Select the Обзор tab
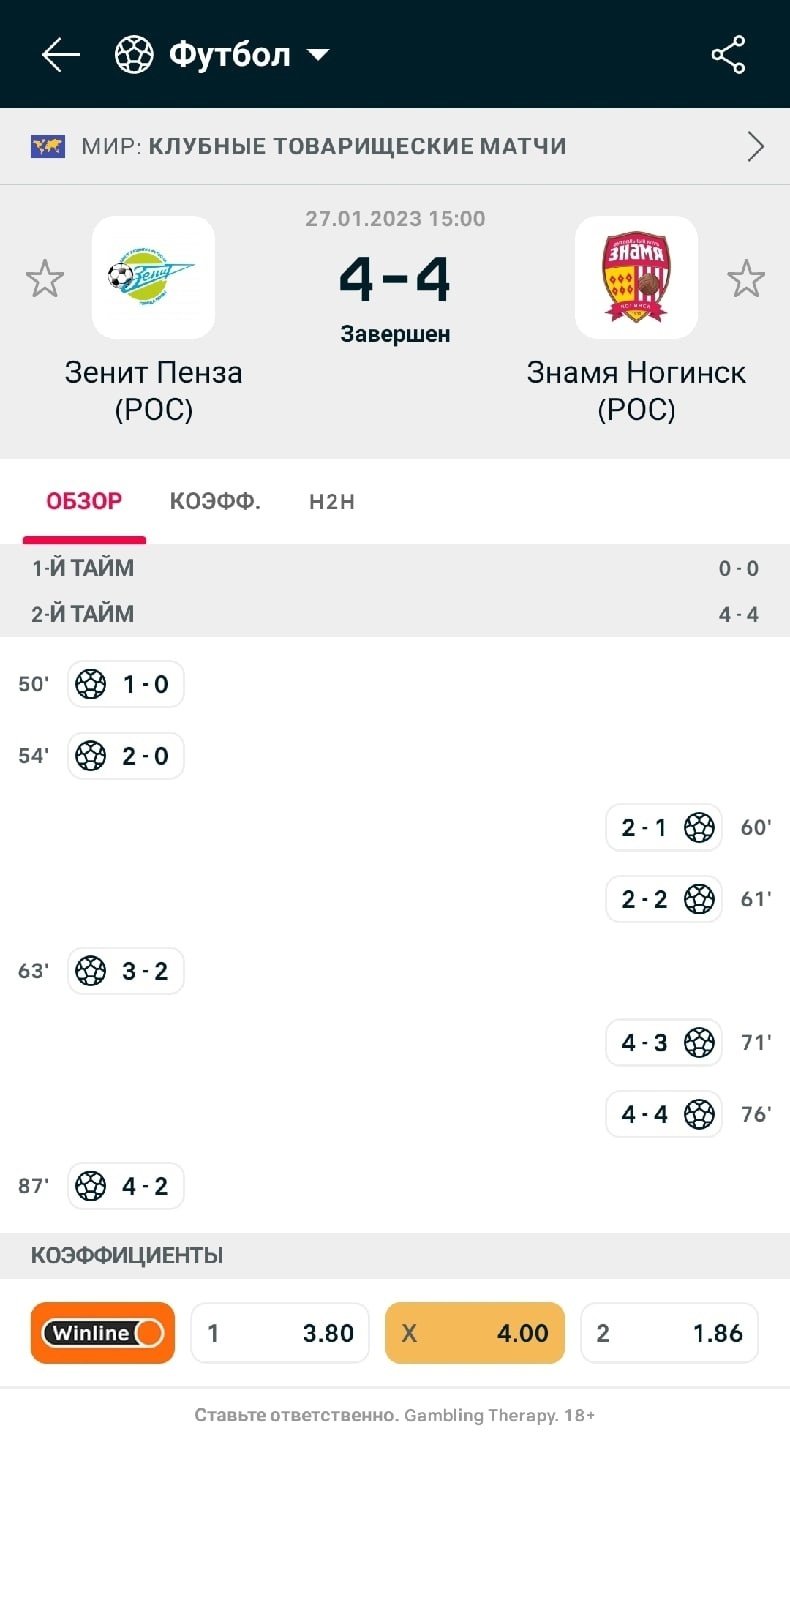 pyautogui.click(x=84, y=501)
